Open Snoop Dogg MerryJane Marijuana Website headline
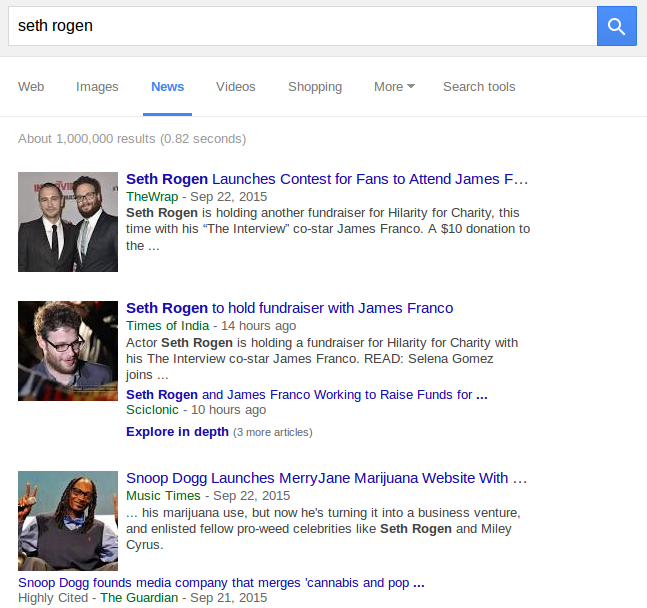The width and height of the screenshot is (647, 608). click(x=326, y=478)
